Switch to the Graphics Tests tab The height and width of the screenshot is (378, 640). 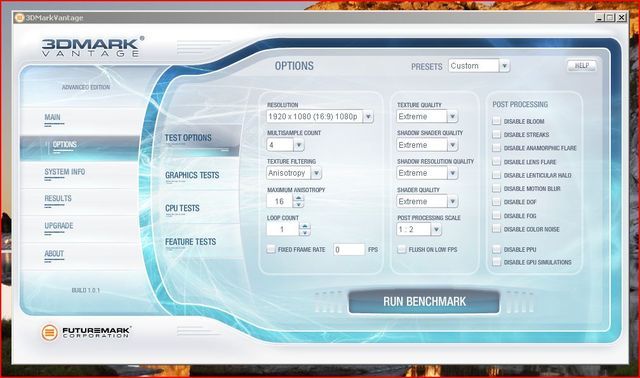click(192, 175)
